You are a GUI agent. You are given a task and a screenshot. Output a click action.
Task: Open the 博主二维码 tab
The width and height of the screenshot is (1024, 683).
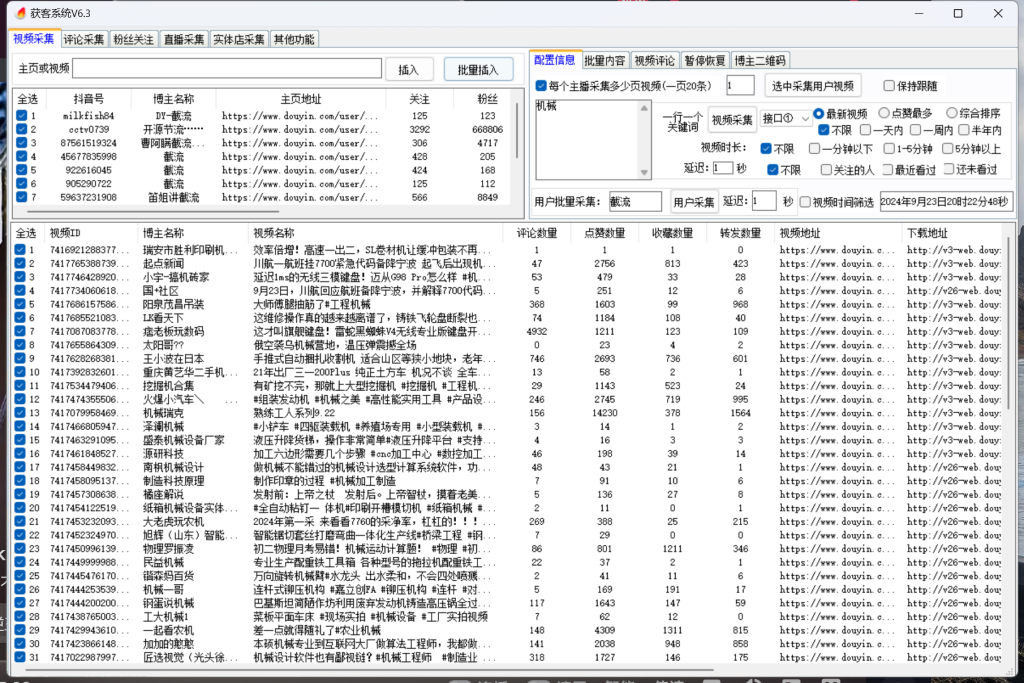coord(759,60)
